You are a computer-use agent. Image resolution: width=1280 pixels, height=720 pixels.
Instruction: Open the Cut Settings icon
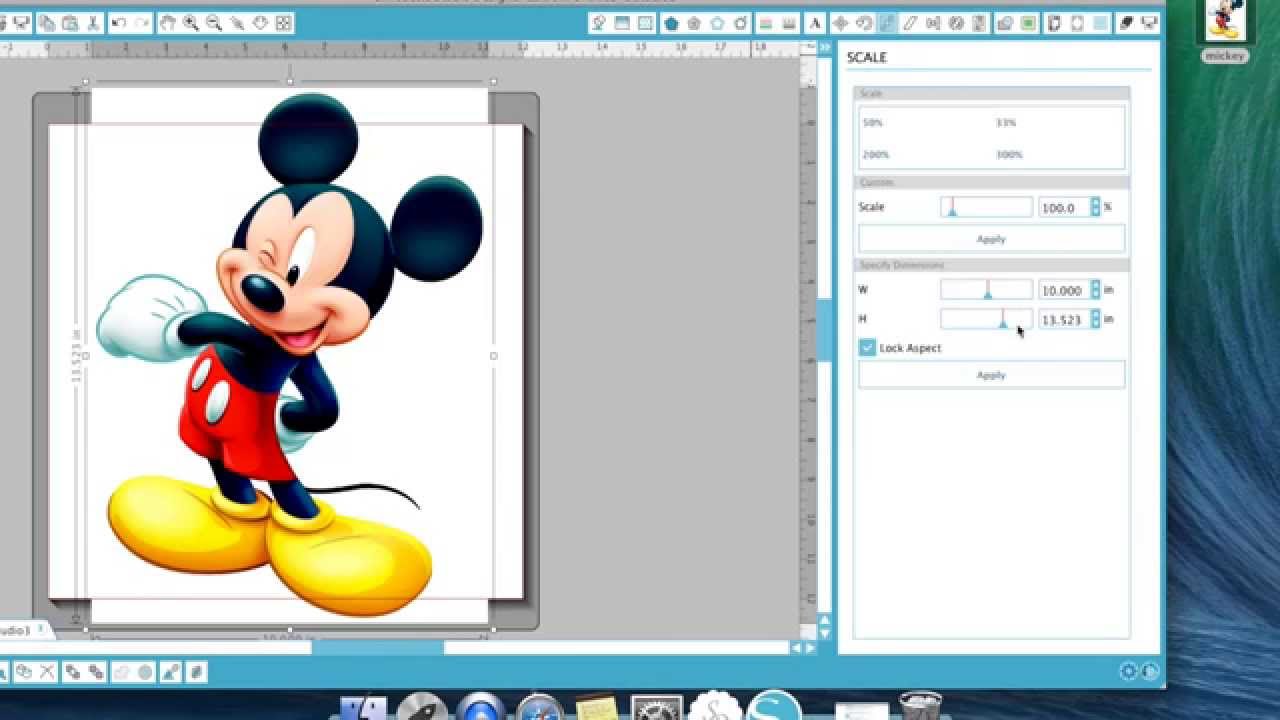[1126, 23]
